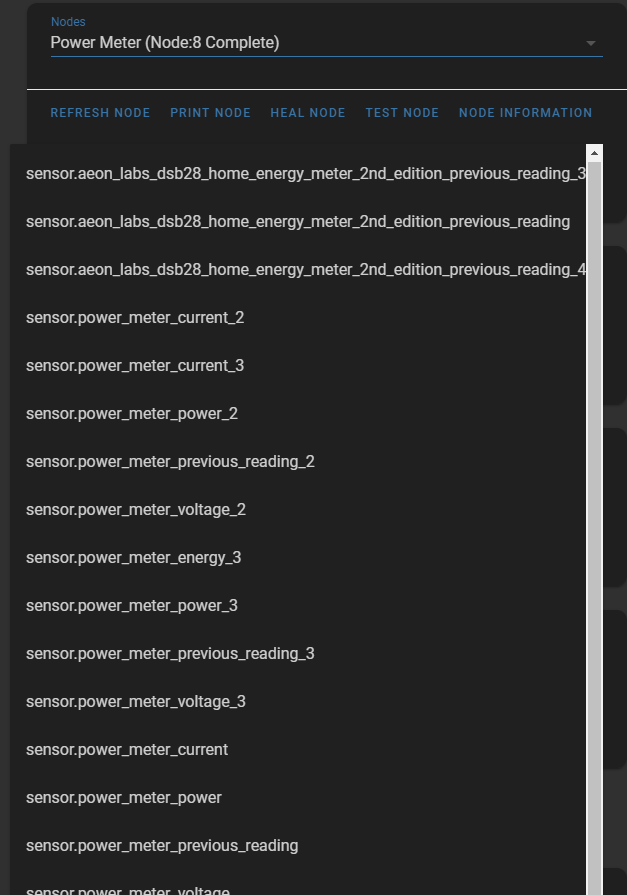Screen dimensions: 627x895
Task: Select the entity ending in previous_reading_3 at top
Action: (x=305, y=174)
